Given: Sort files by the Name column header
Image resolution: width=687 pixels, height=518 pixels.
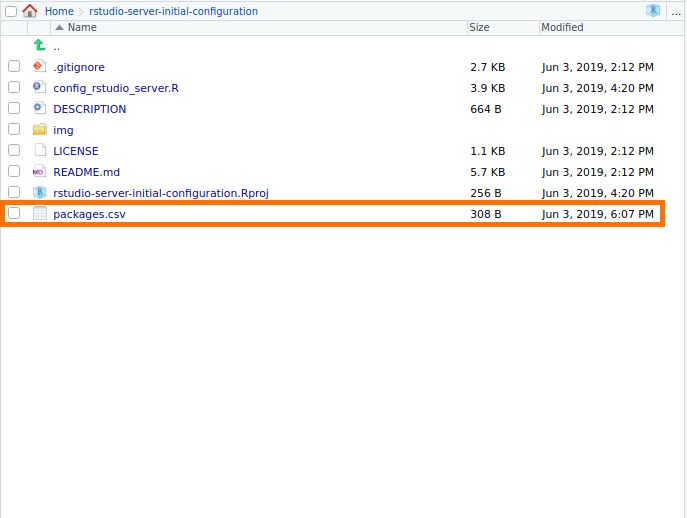Looking at the screenshot, I should tap(259, 28).
